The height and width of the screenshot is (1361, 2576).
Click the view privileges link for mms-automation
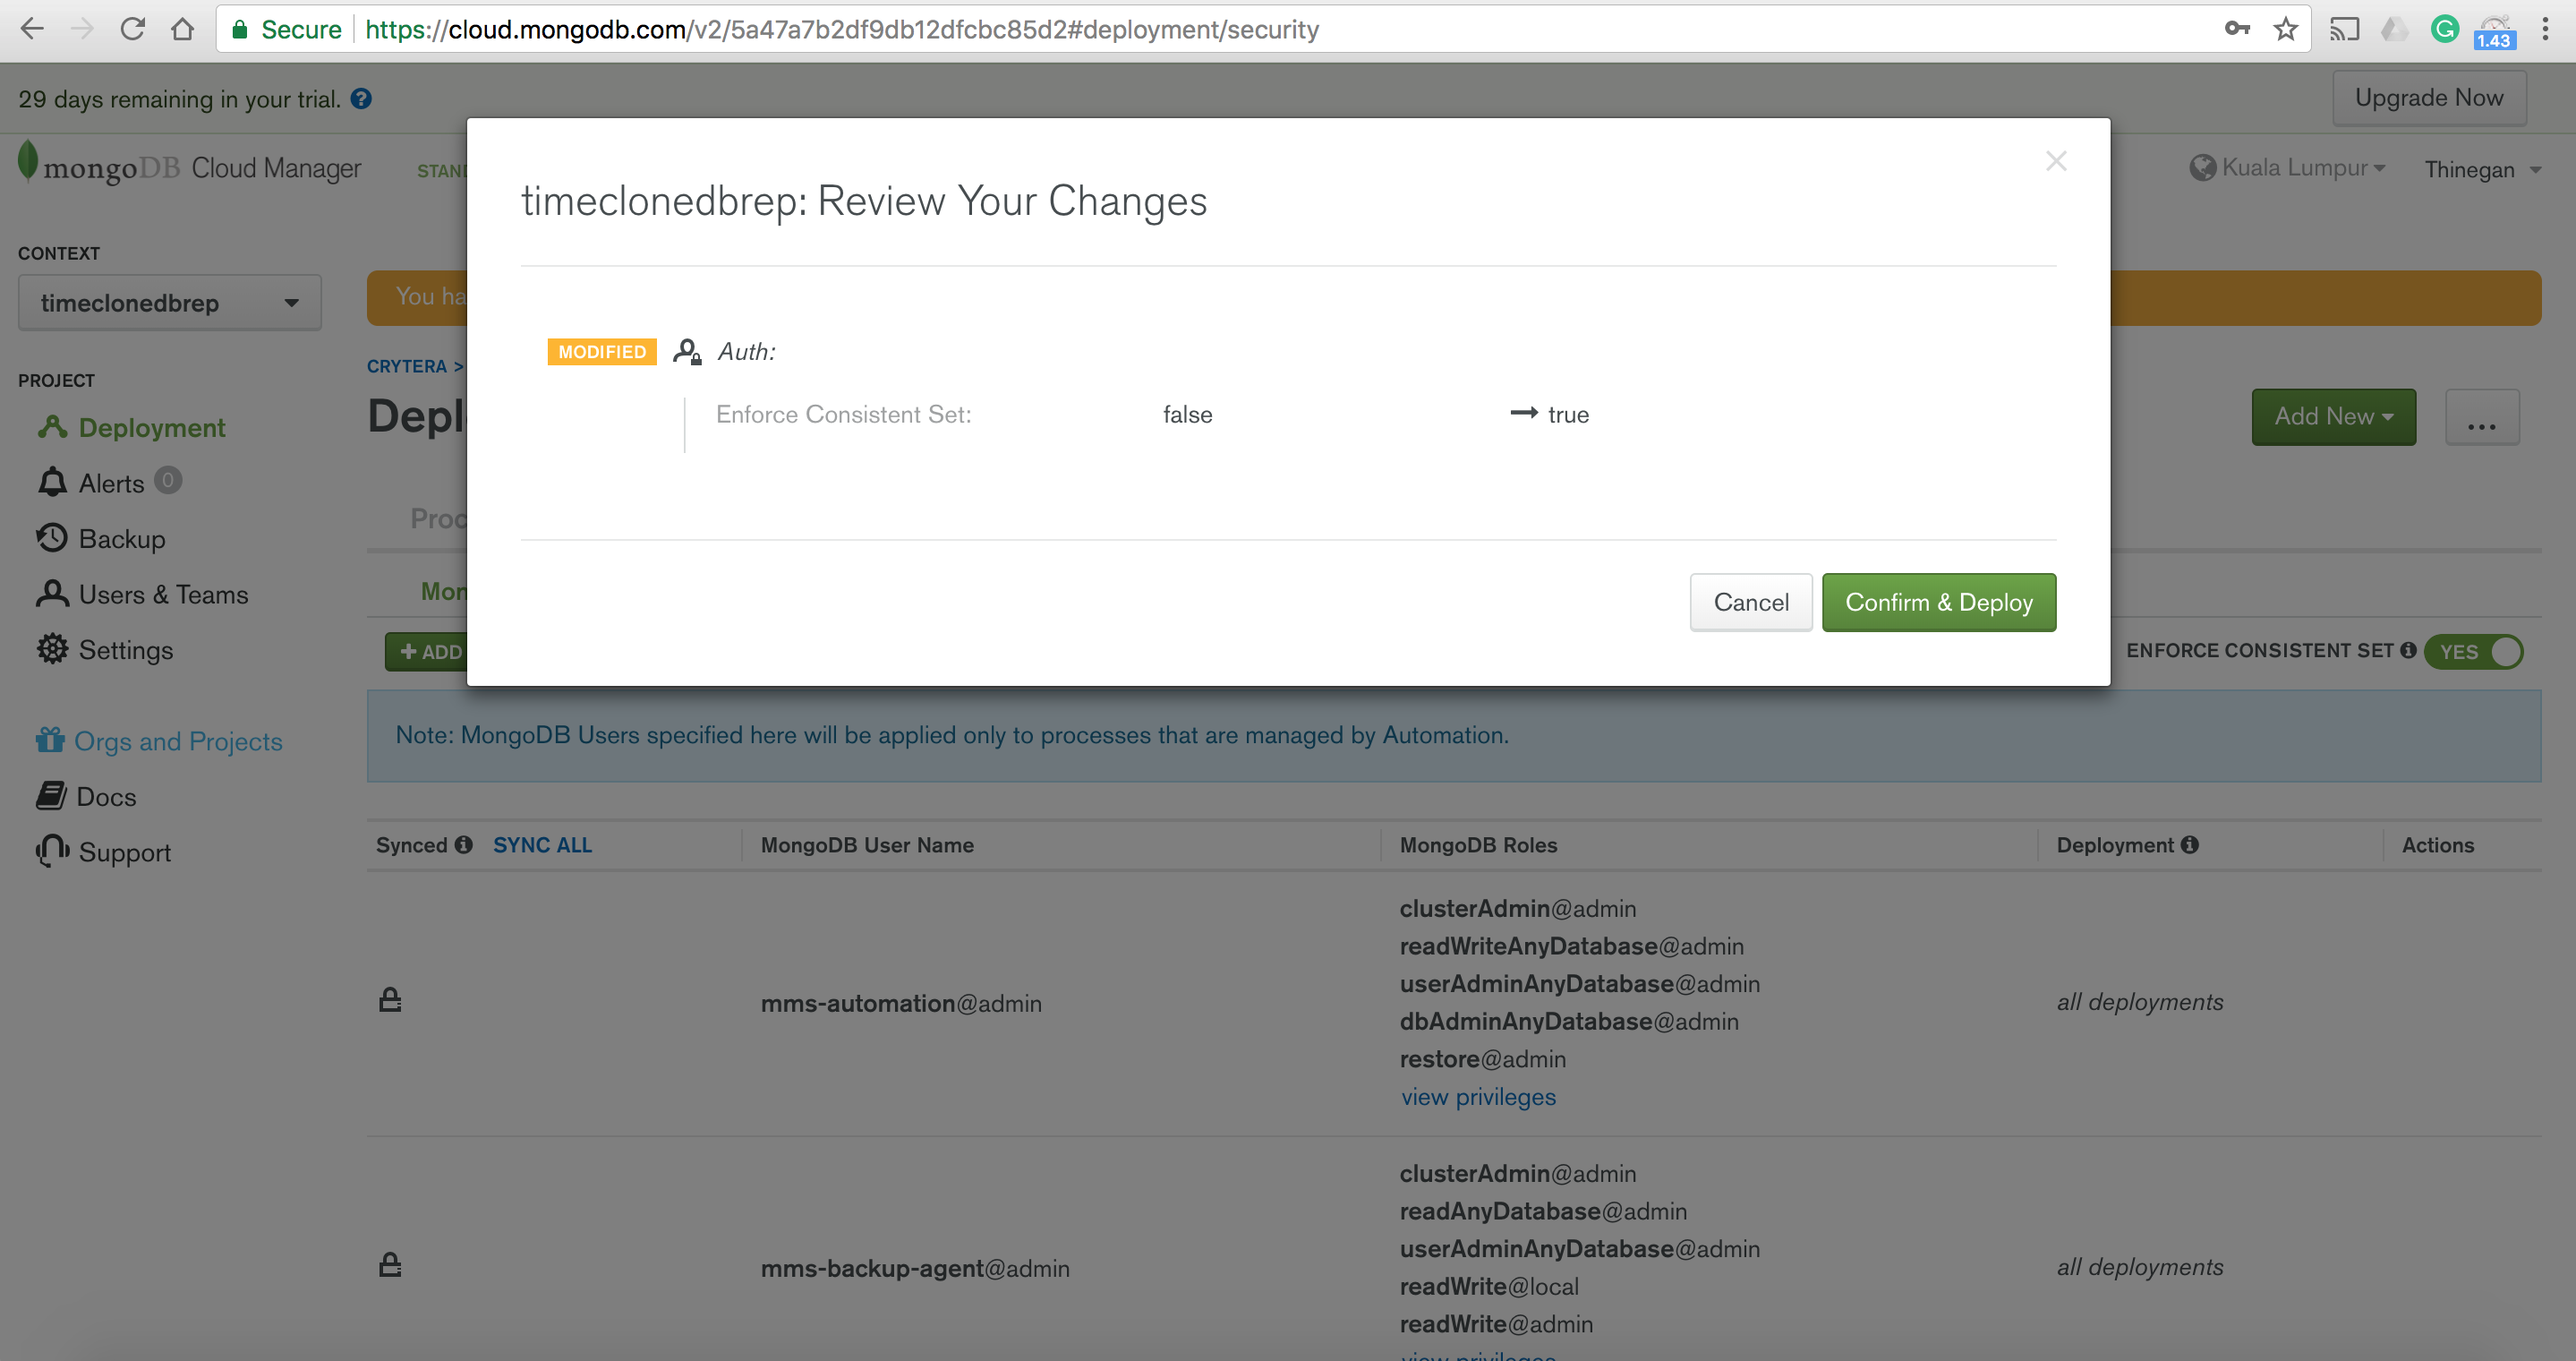pos(1477,1095)
